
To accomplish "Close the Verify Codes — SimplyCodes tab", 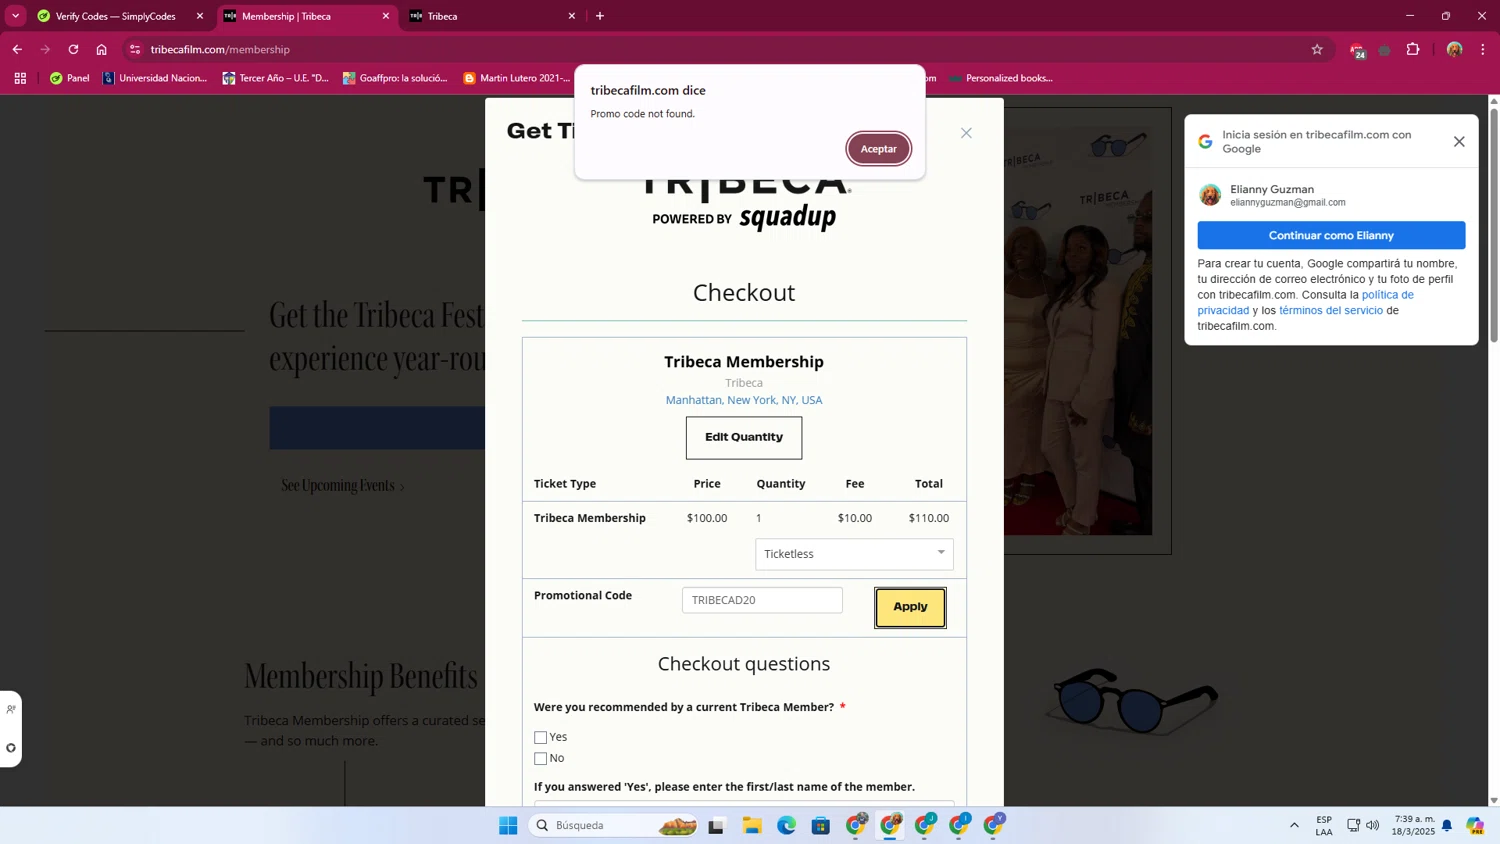I will click(x=200, y=16).
